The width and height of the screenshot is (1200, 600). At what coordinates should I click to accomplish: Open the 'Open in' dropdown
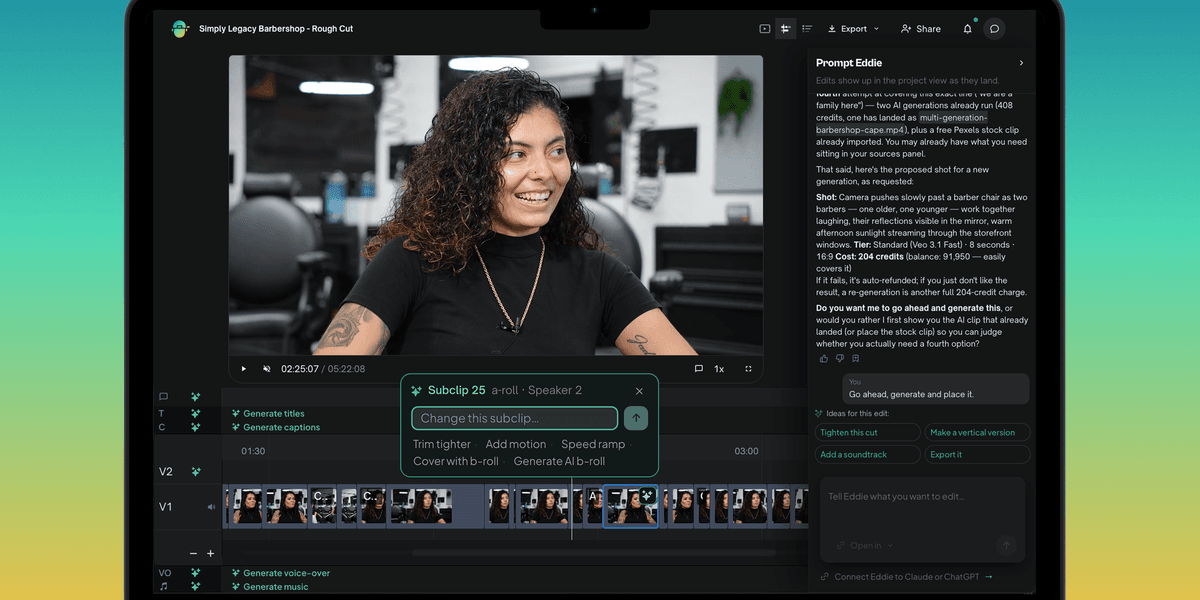tap(864, 546)
